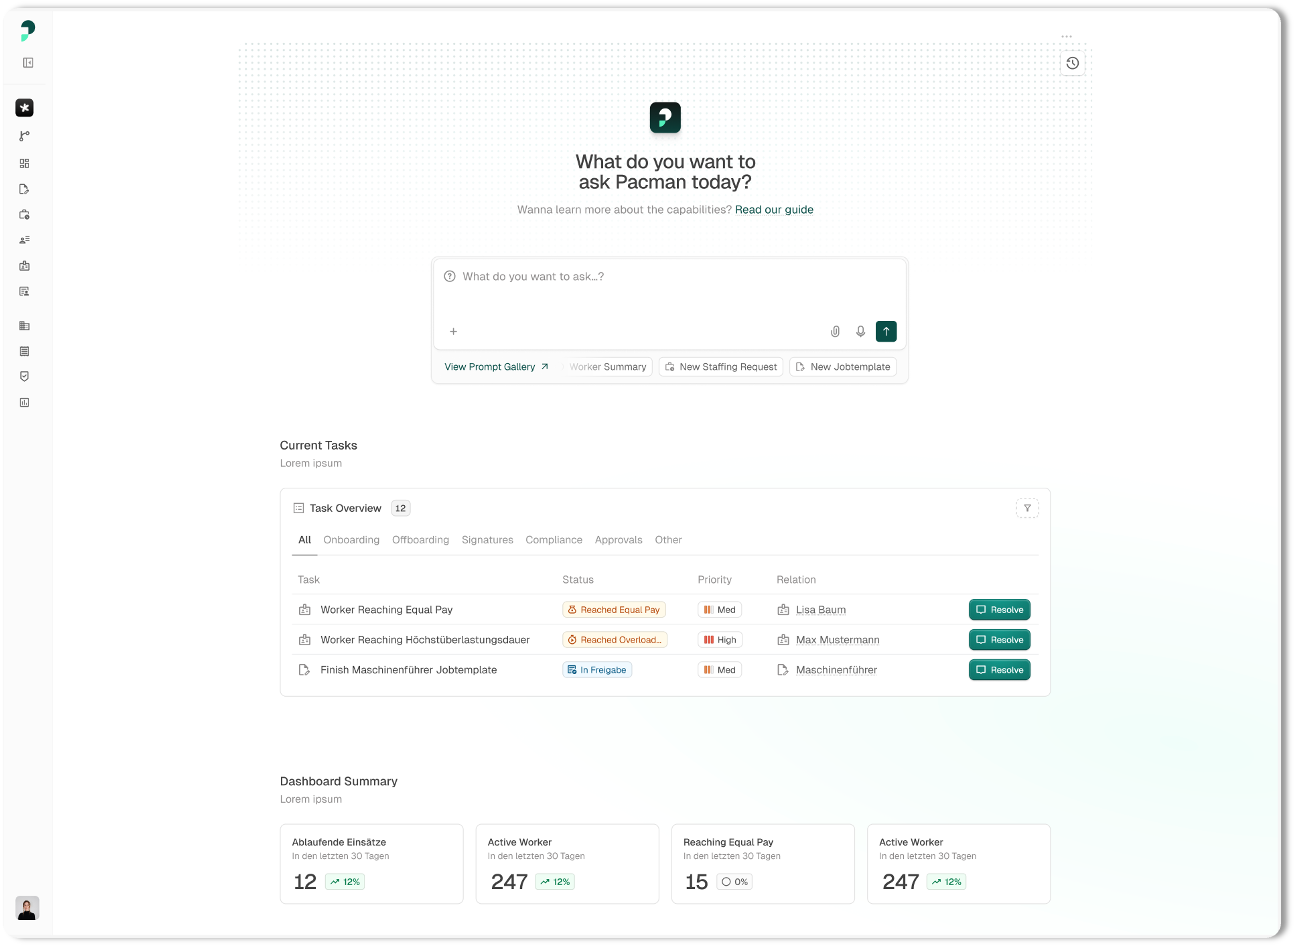1296x946 pixels.
Task: Click the Status column header
Action: pyautogui.click(x=578, y=580)
